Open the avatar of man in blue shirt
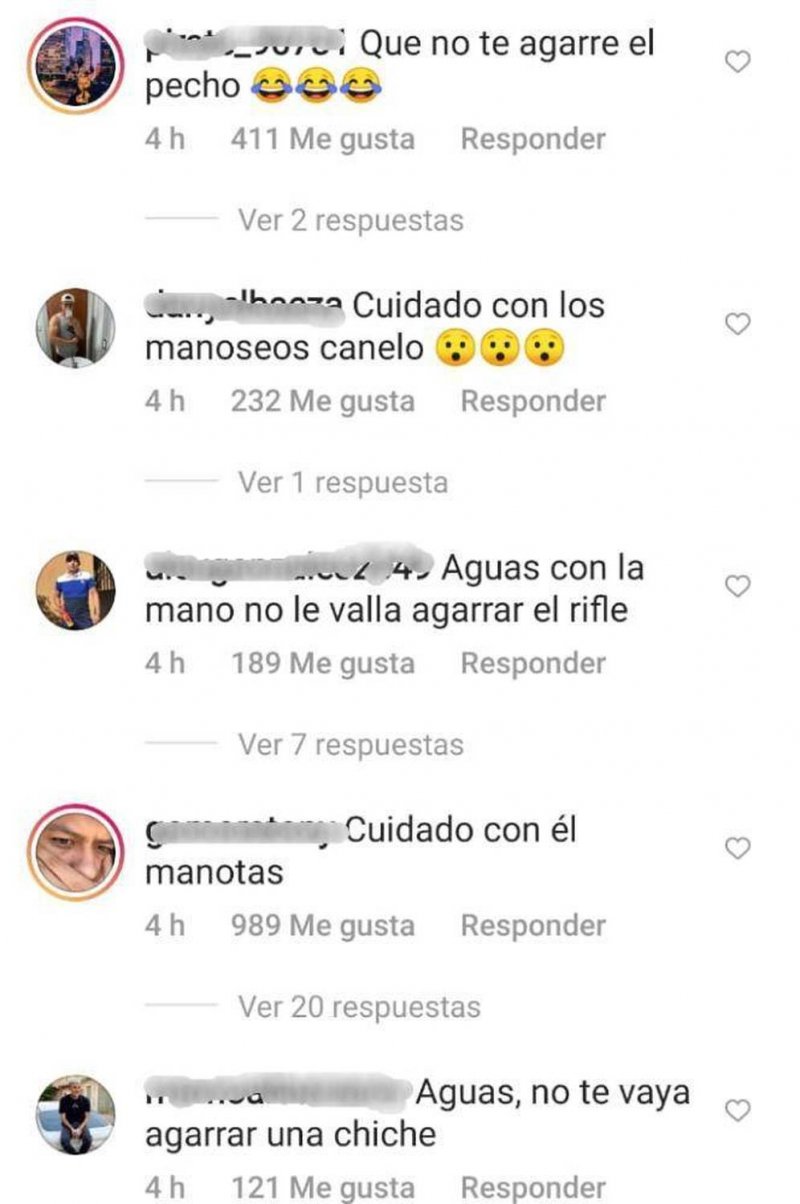Image resolution: width=800 pixels, height=1204 pixels. click(x=75, y=589)
